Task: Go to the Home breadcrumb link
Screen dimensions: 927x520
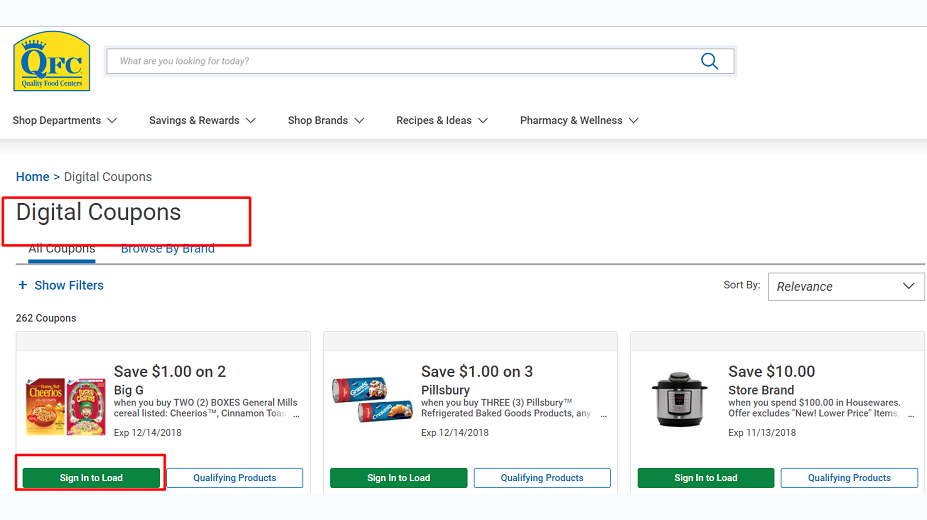Action: tap(33, 177)
